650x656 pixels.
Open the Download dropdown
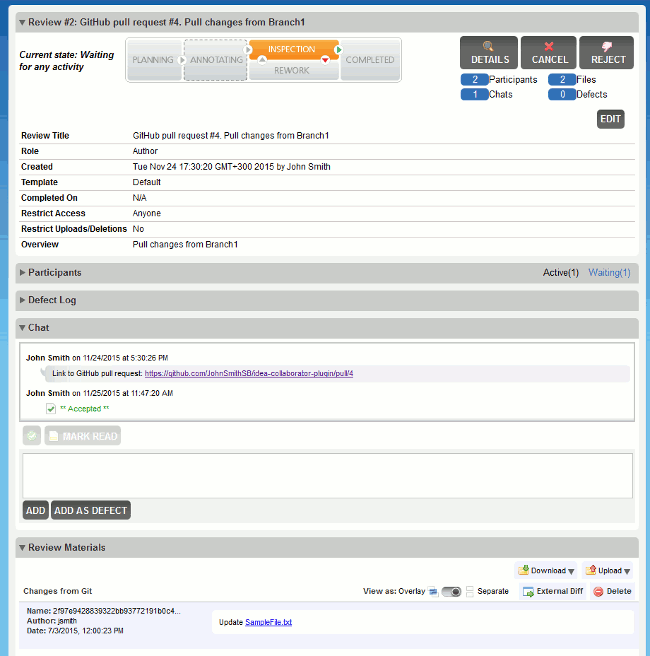click(x=546, y=571)
